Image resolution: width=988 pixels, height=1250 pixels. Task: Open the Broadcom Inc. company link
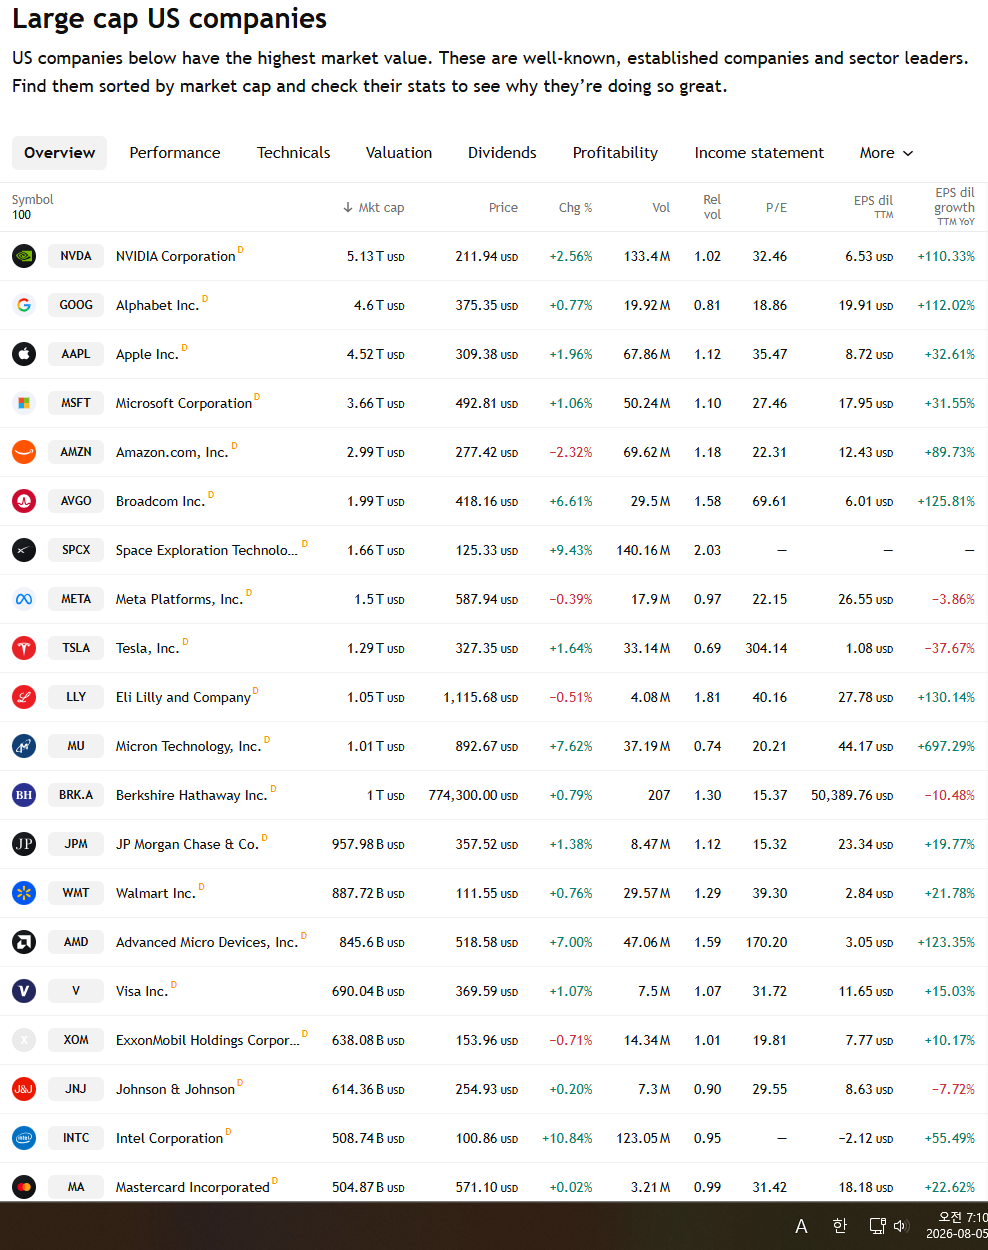[x=160, y=502]
